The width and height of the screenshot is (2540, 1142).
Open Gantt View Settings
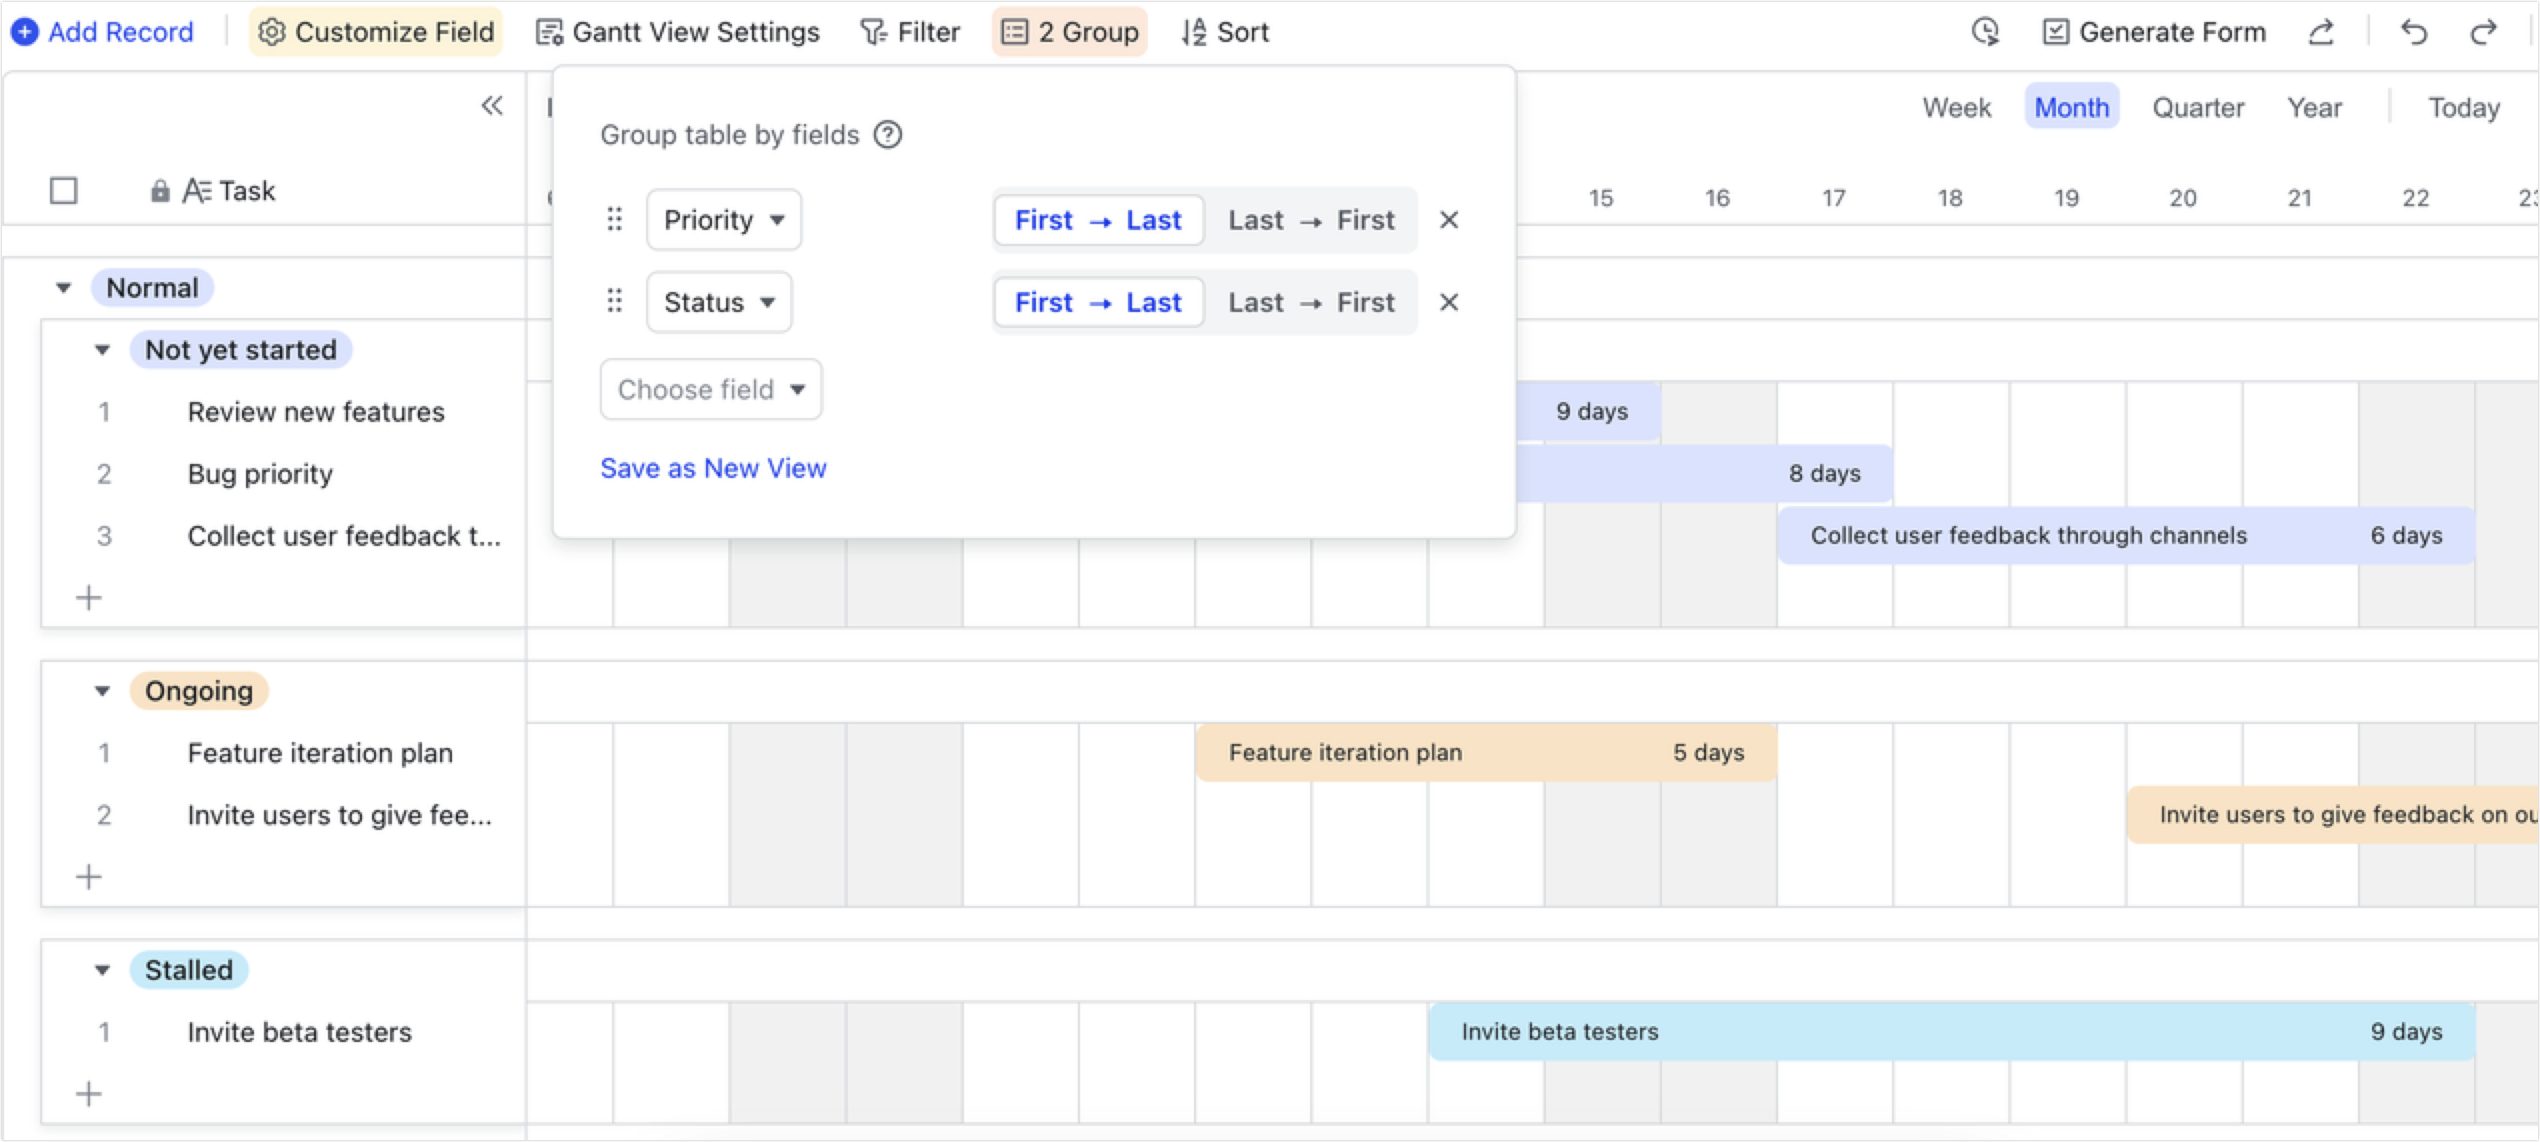(x=678, y=32)
